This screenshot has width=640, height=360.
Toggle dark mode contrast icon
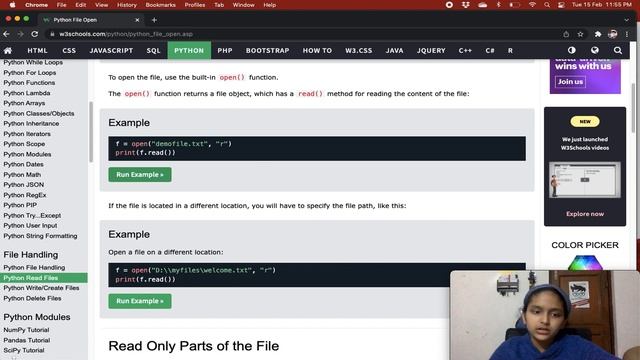[571, 50]
